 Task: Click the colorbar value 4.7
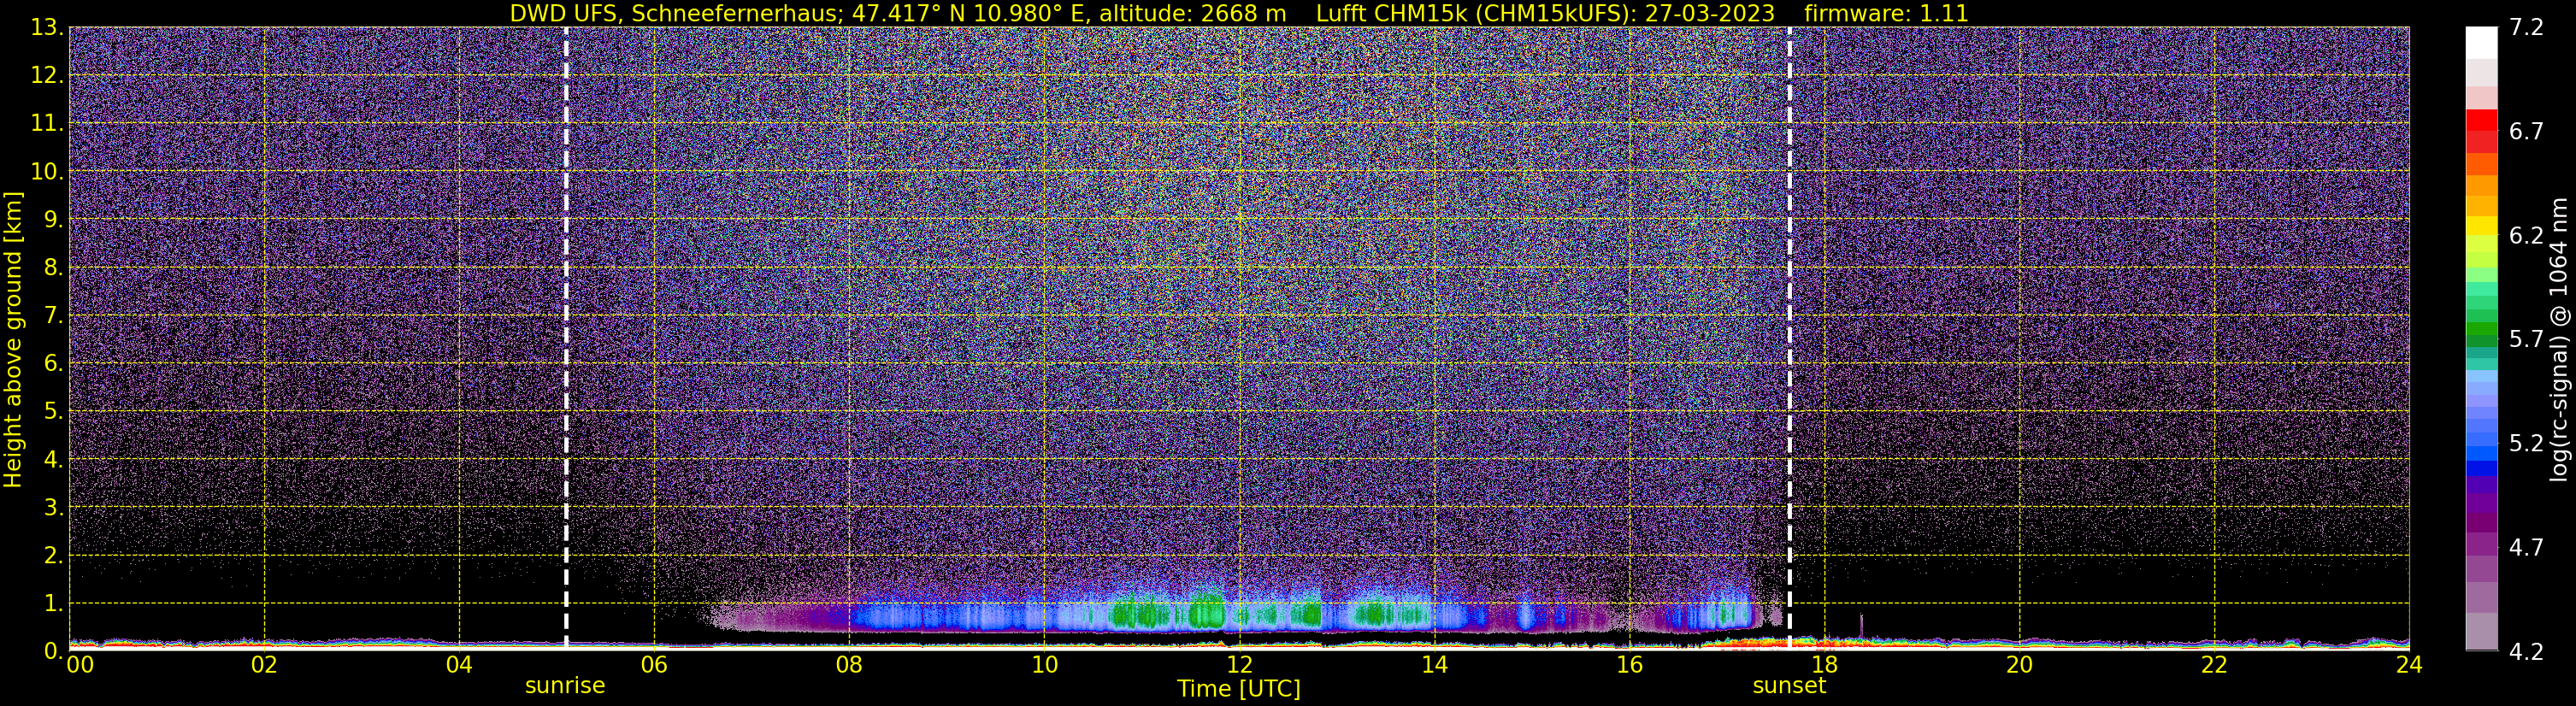2526,548
